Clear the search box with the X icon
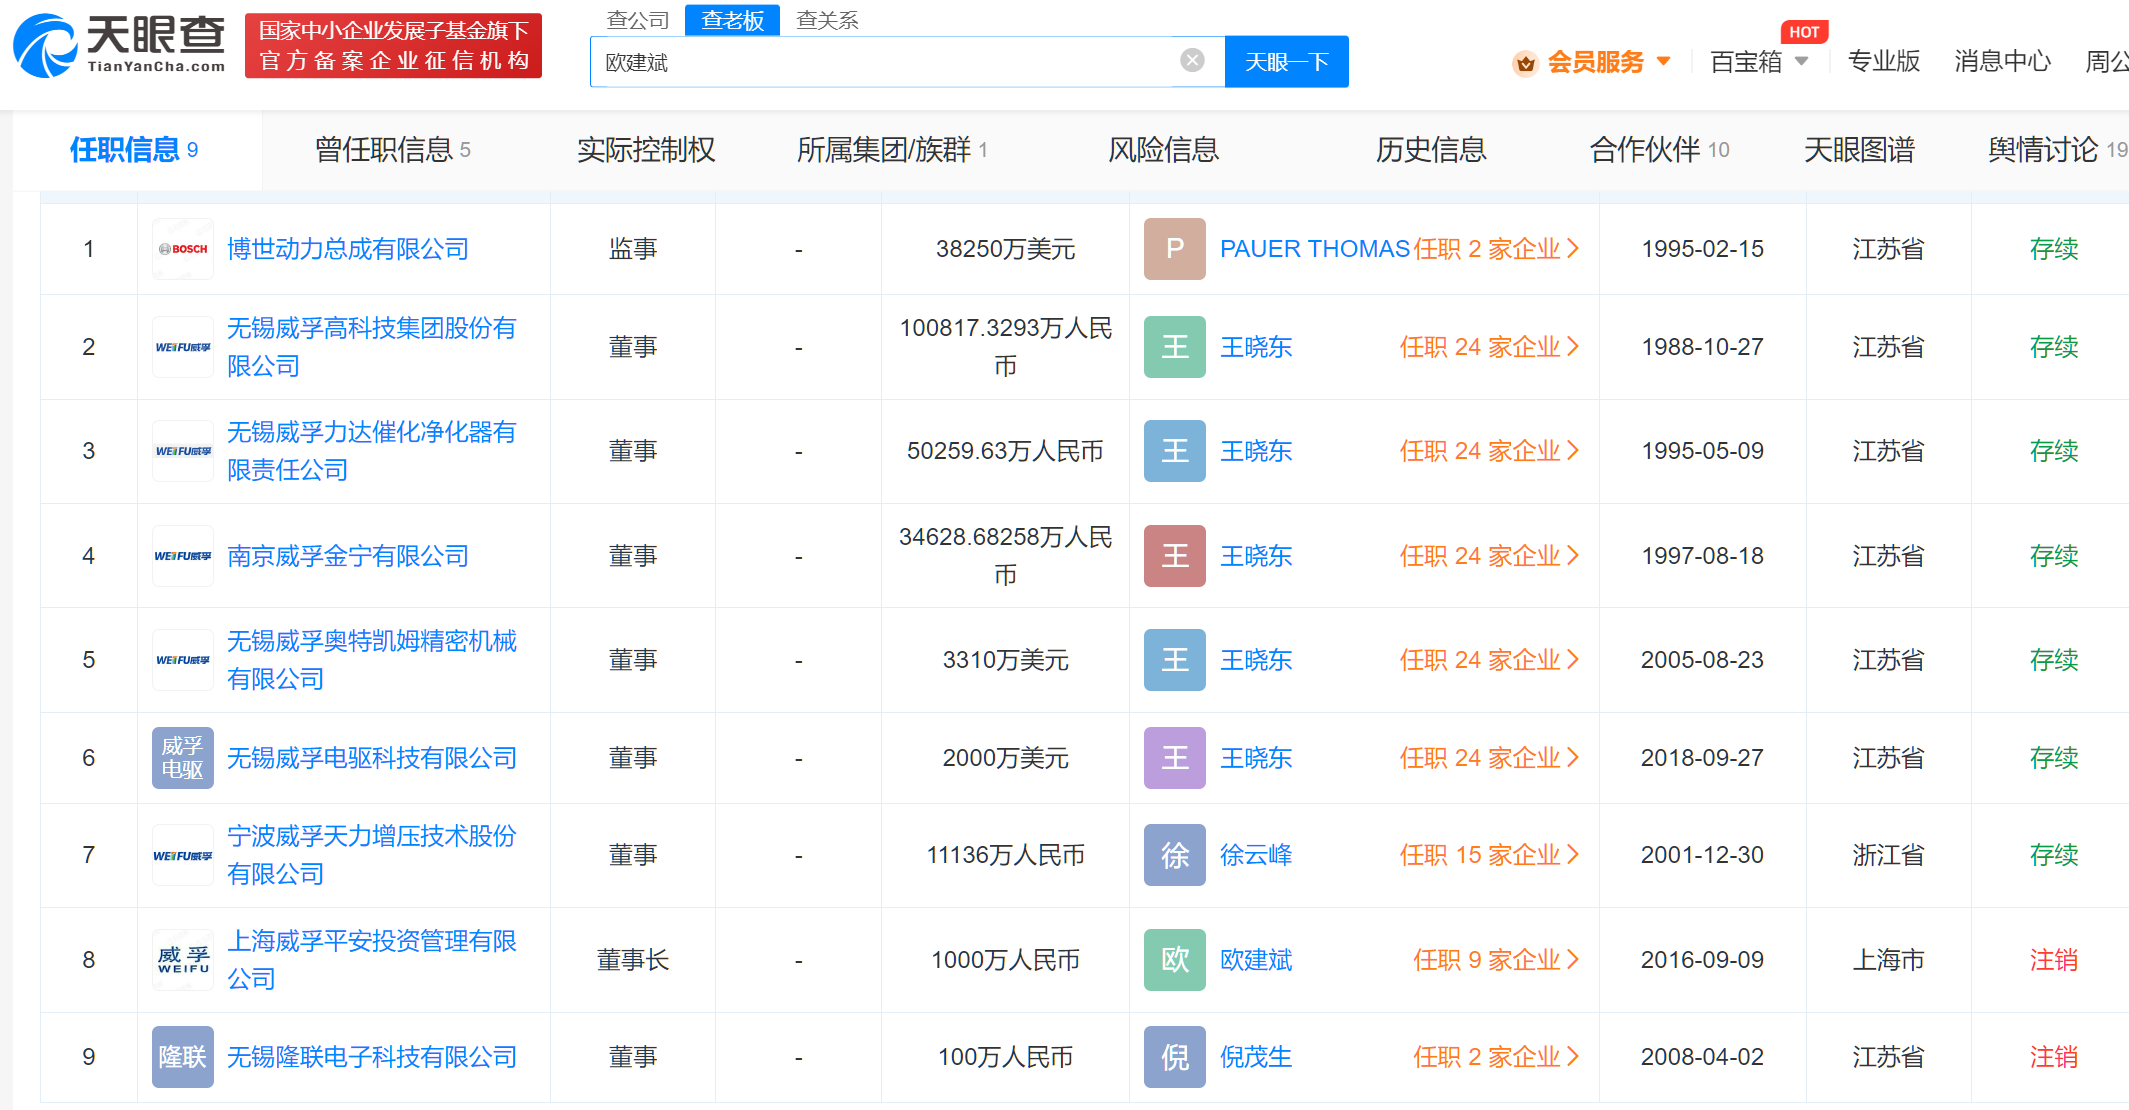This screenshot has height=1110, width=2129. (x=1192, y=60)
